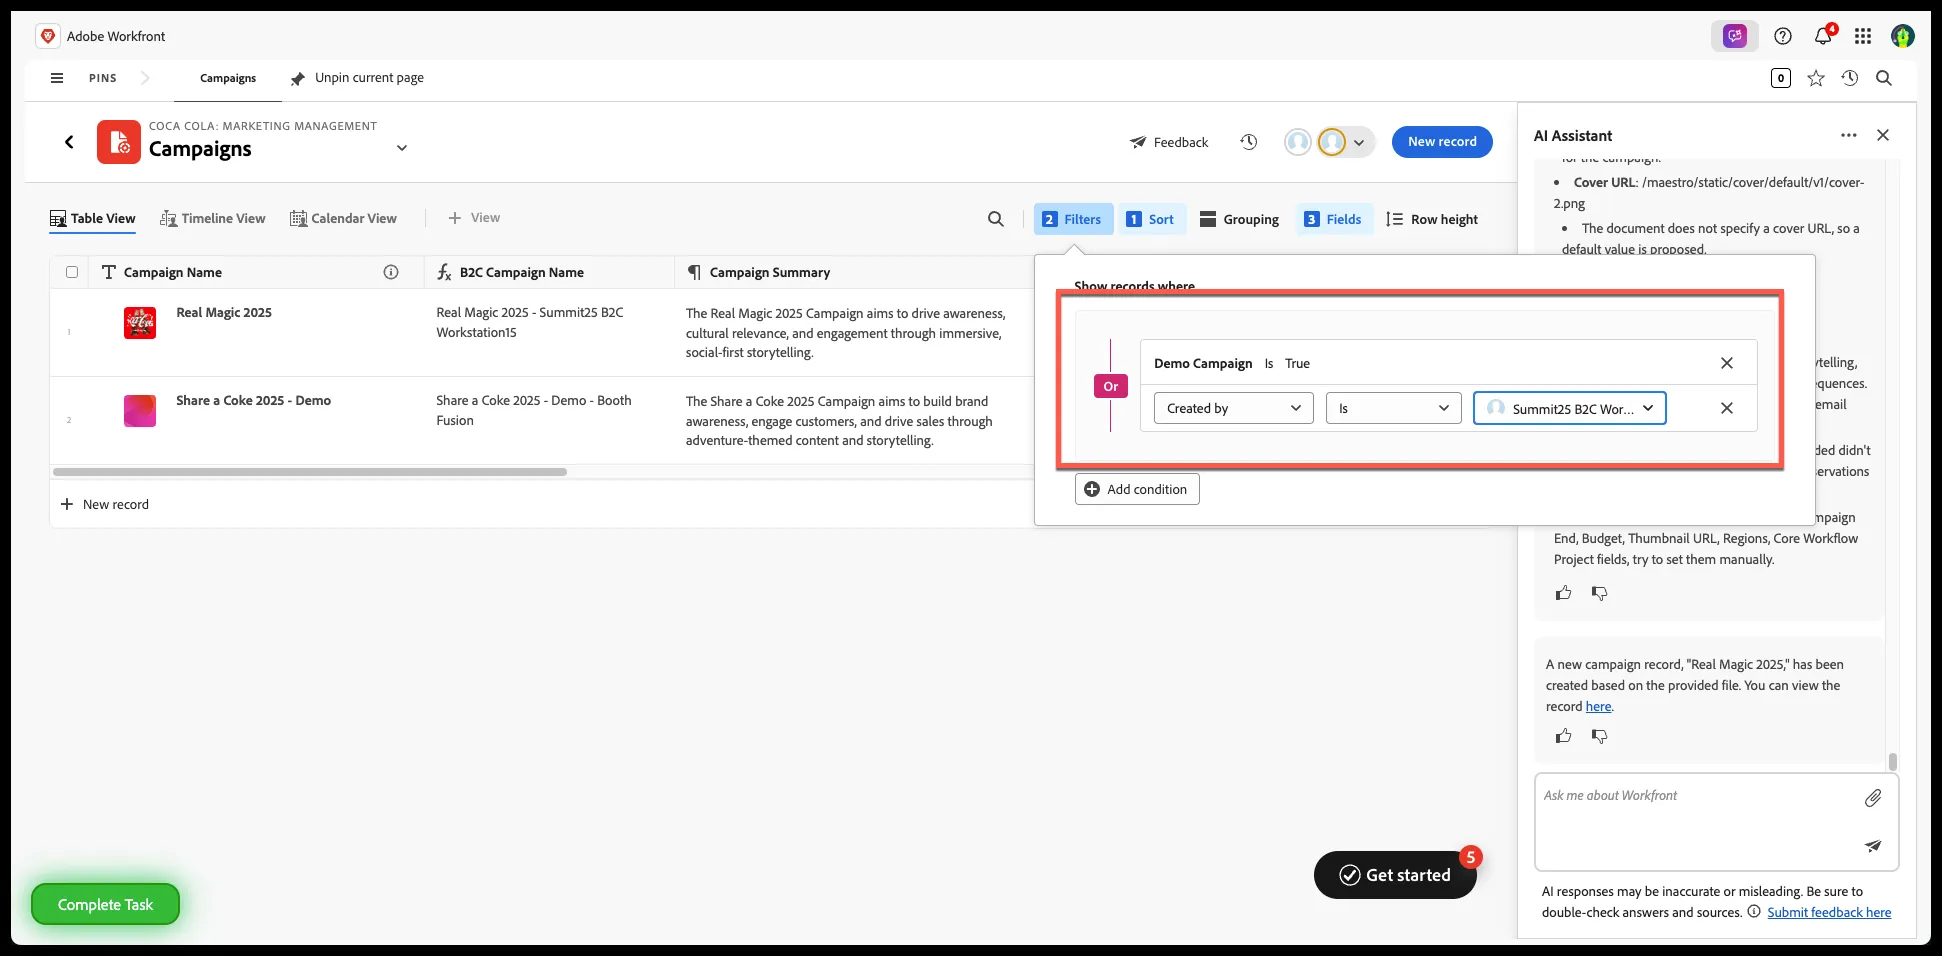This screenshot has width=1942, height=956.
Task: Thumbs up the Real Magic 2025 response
Action: [1564, 736]
